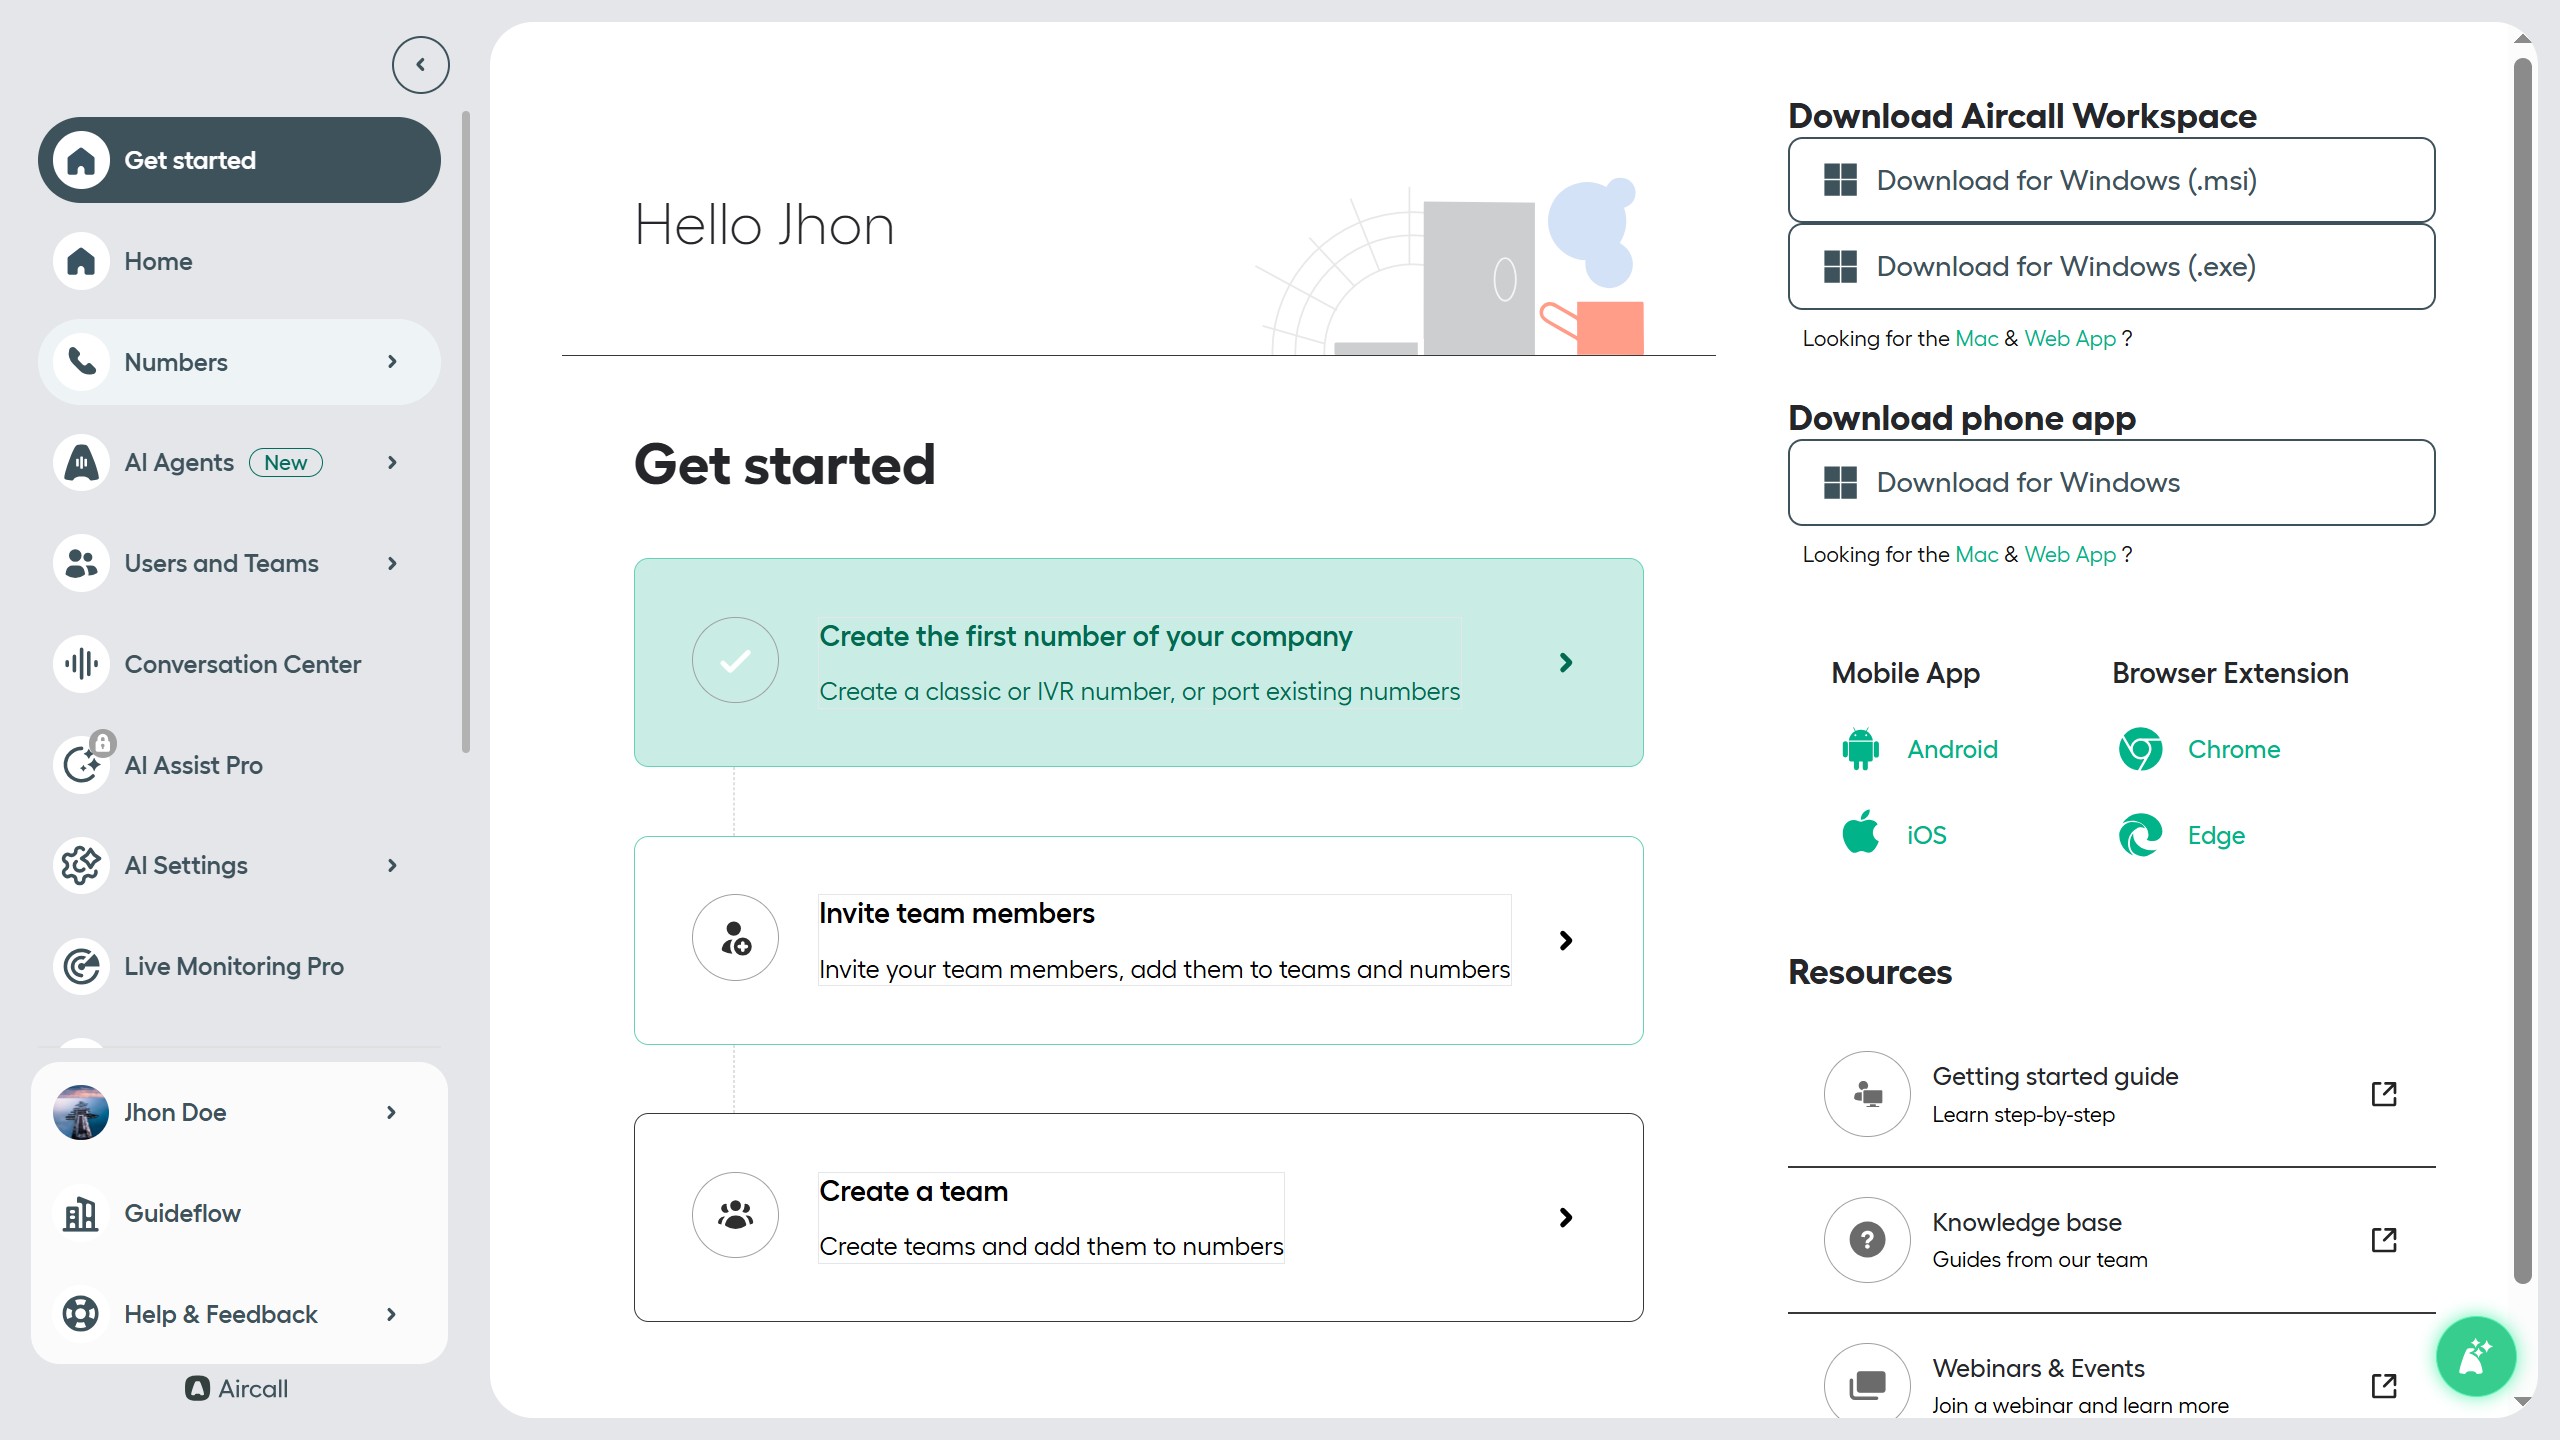Click the Help & Feedback lifebuoy icon
Screen dimensions: 2560x1440
pyautogui.click(x=81, y=1314)
